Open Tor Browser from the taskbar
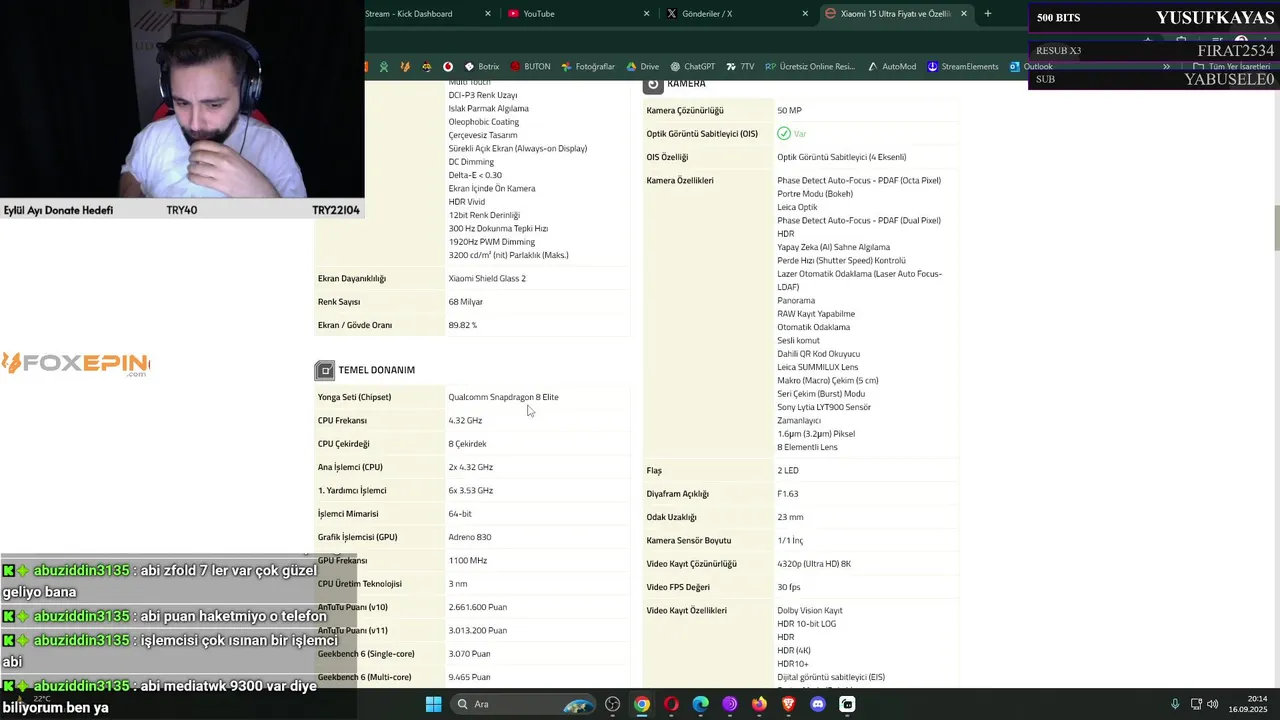Viewport: 1280px width, 720px height. click(730, 704)
